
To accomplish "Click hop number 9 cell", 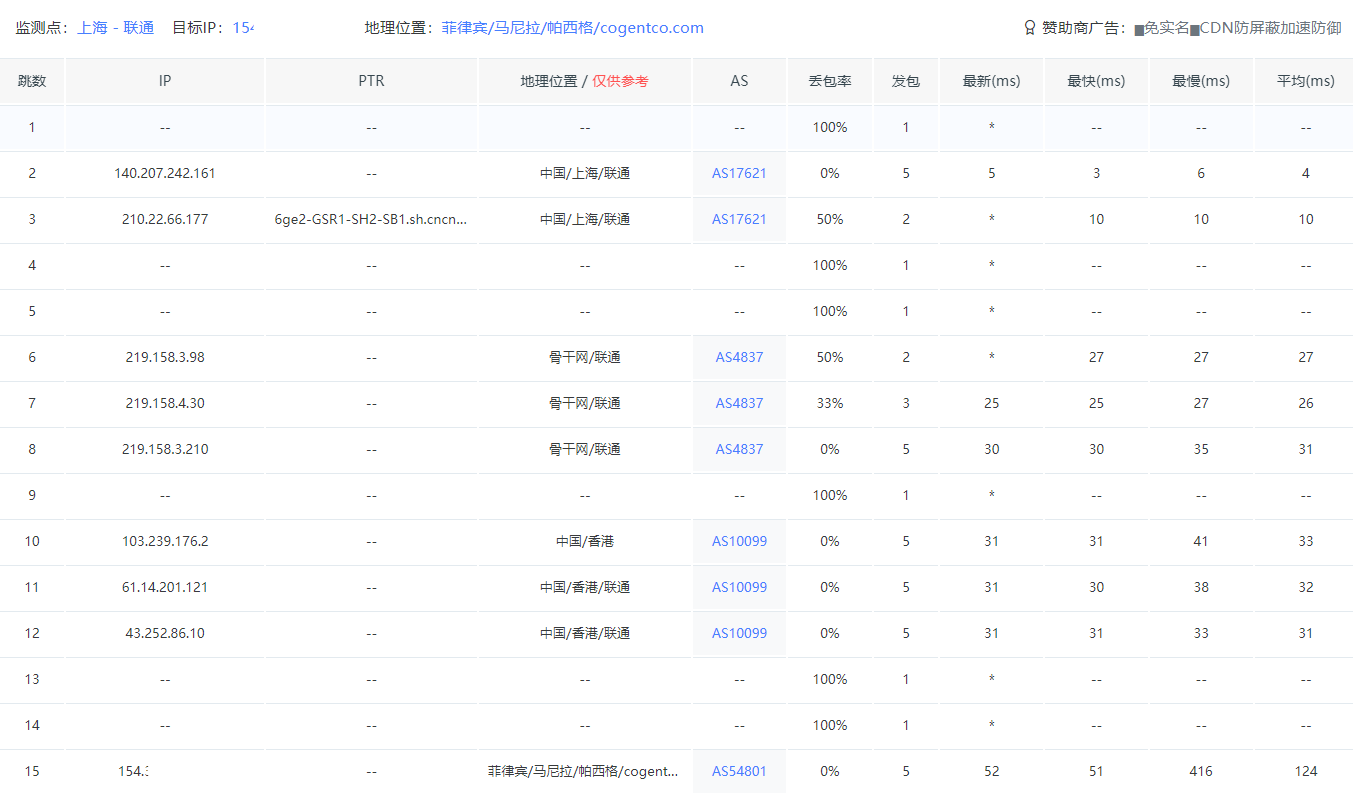I will pos(32,495).
